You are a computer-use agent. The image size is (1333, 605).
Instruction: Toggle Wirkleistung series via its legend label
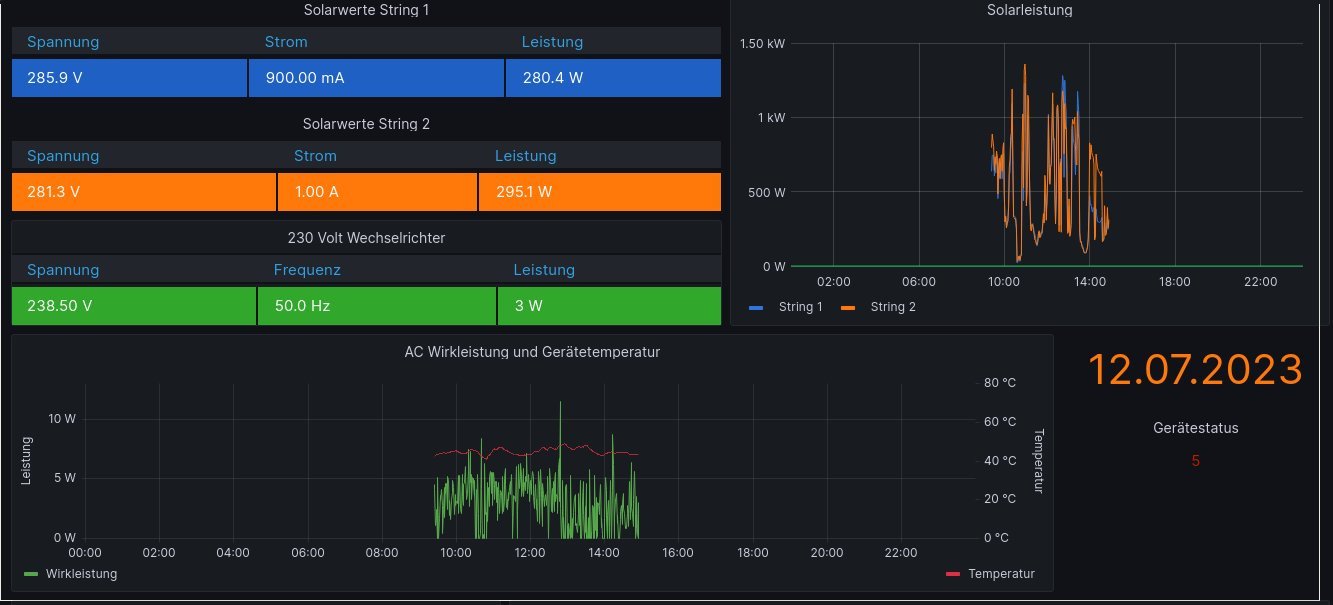[x=81, y=574]
